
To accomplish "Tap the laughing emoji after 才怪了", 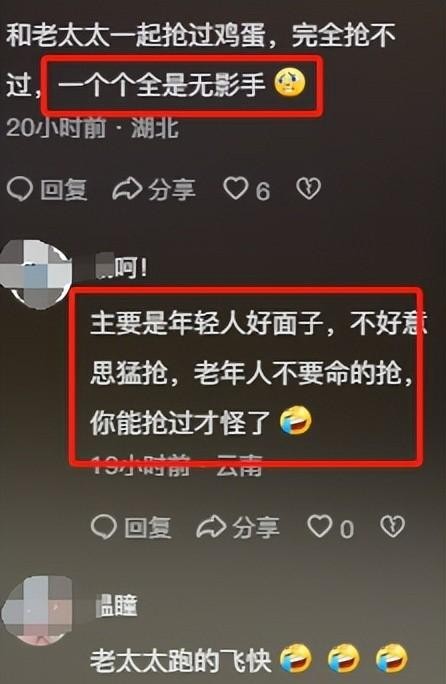I will [x=296, y=421].
